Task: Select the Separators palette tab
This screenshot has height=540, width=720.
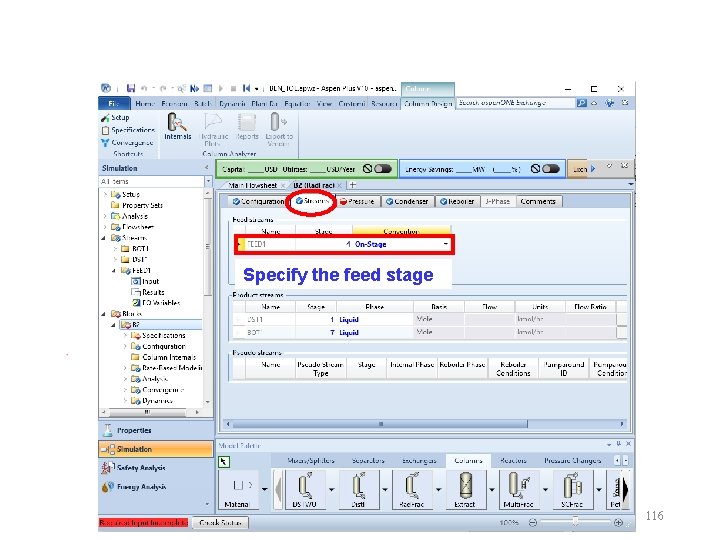Action: click(x=368, y=460)
